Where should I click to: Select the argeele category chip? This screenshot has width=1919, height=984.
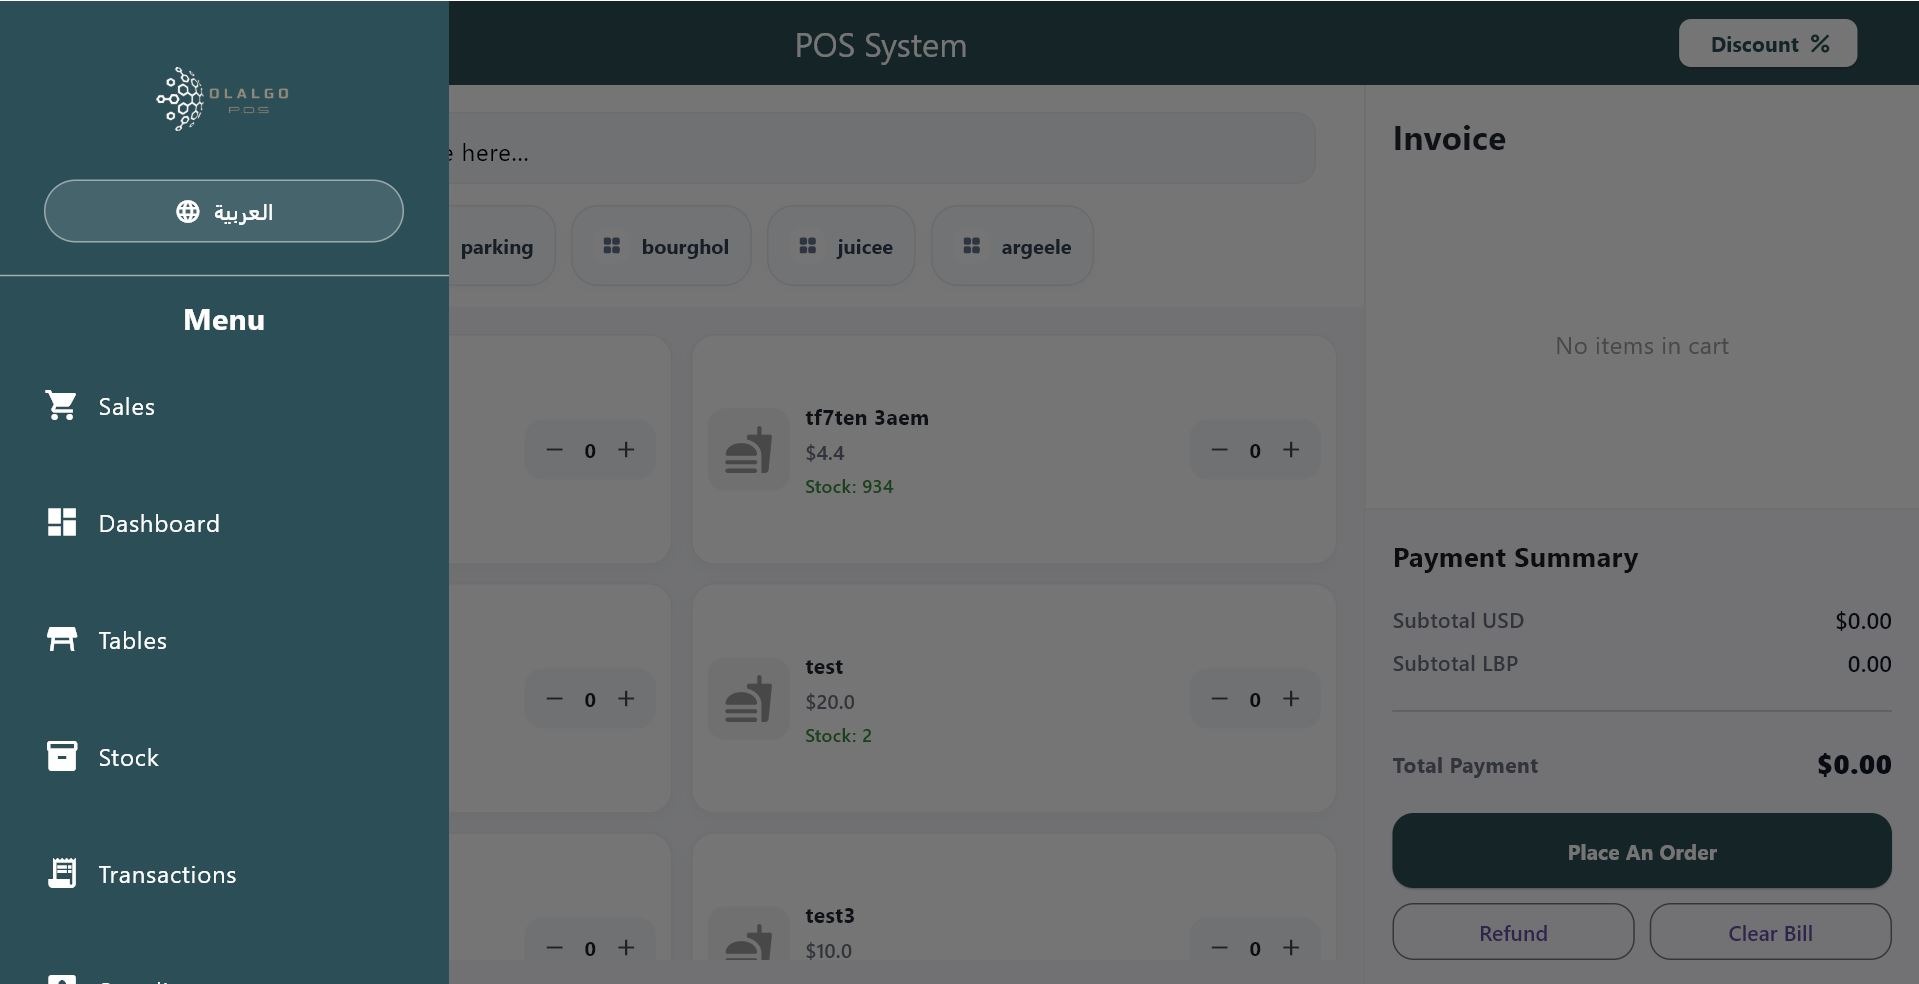tap(1012, 246)
